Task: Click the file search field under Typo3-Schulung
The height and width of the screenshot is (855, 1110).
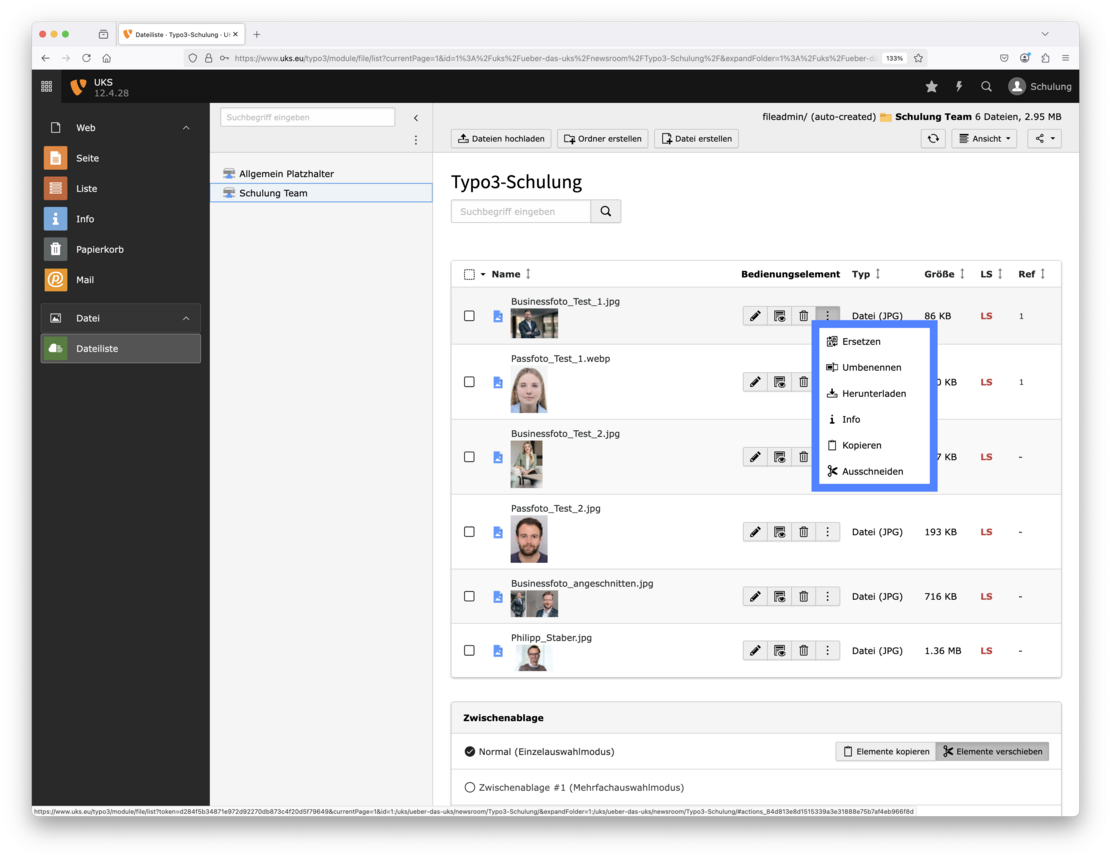Action: 521,212
